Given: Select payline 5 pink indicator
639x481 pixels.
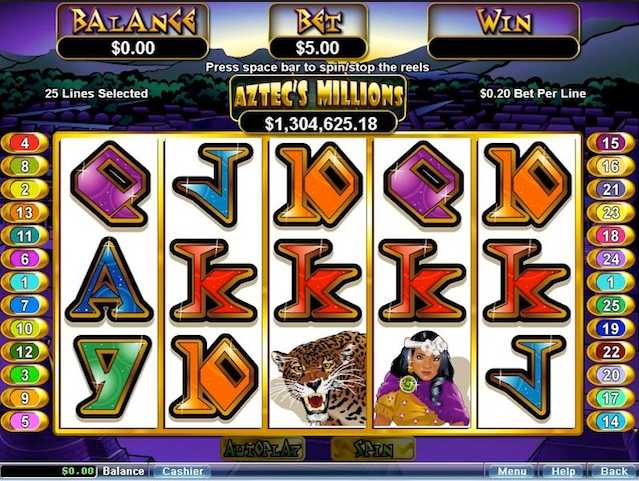Looking at the screenshot, I should click(25, 421).
